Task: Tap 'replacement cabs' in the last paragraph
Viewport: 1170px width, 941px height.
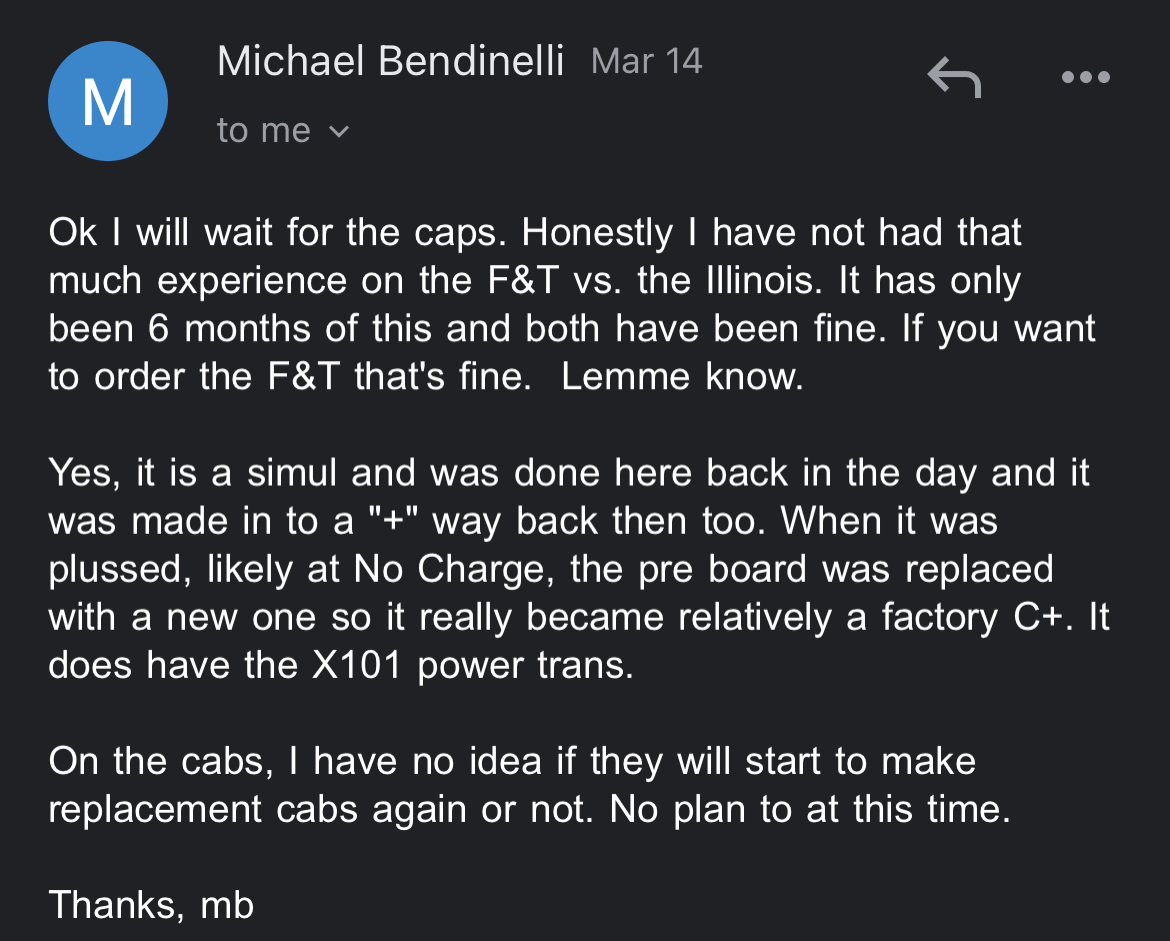Action: 204,810
